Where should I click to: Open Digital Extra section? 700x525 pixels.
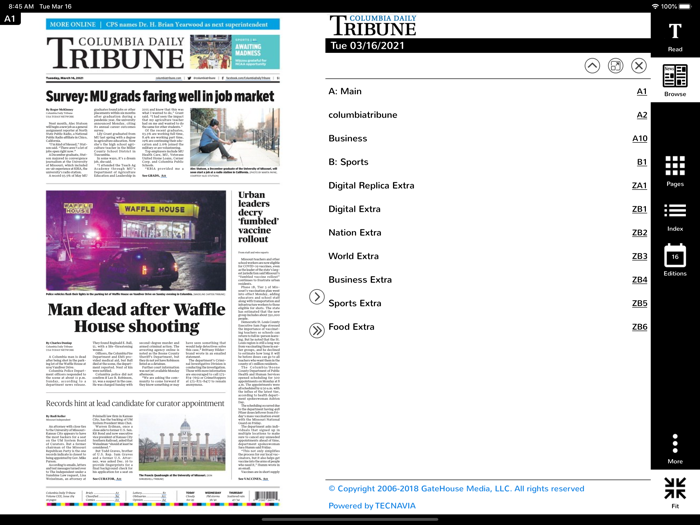coord(354,209)
